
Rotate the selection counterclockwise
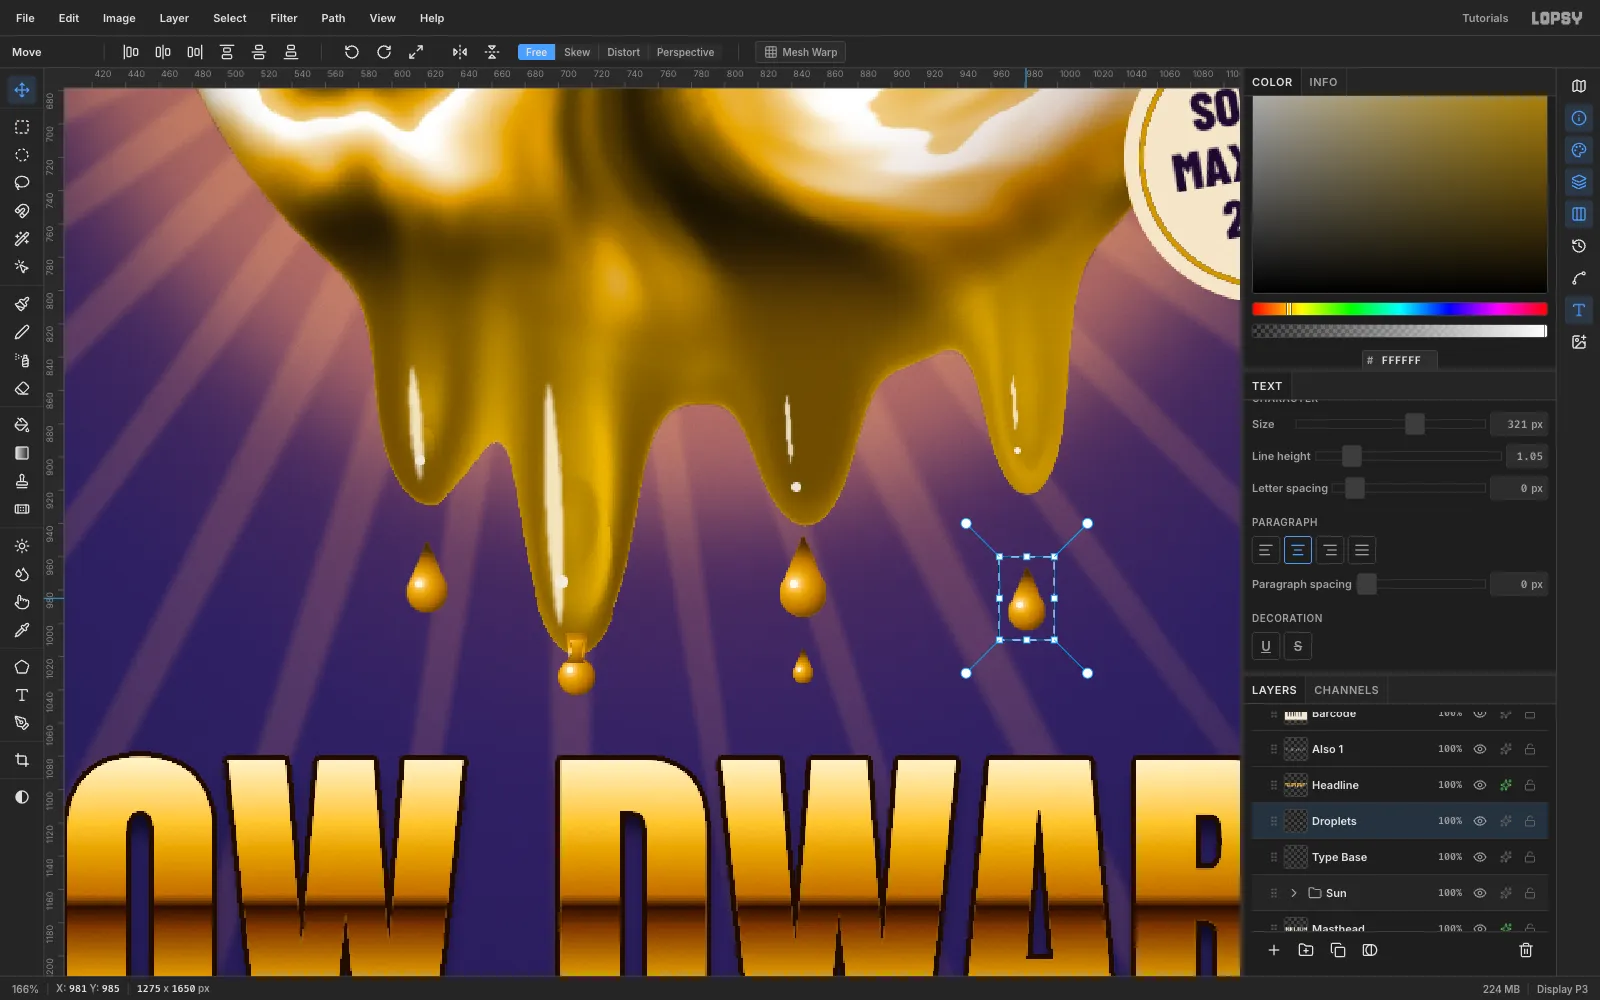click(x=352, y=52)
